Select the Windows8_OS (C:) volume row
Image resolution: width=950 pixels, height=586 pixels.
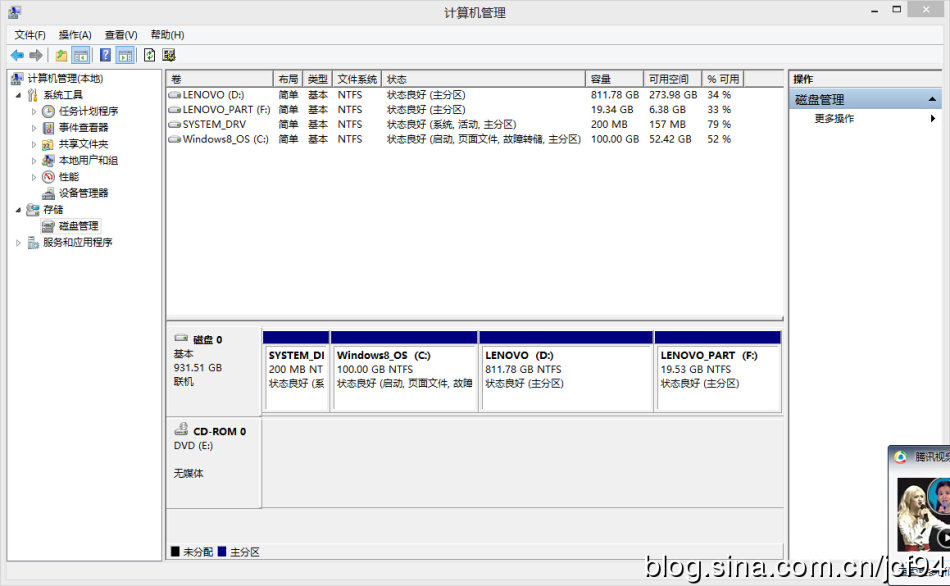click(225, 139)
